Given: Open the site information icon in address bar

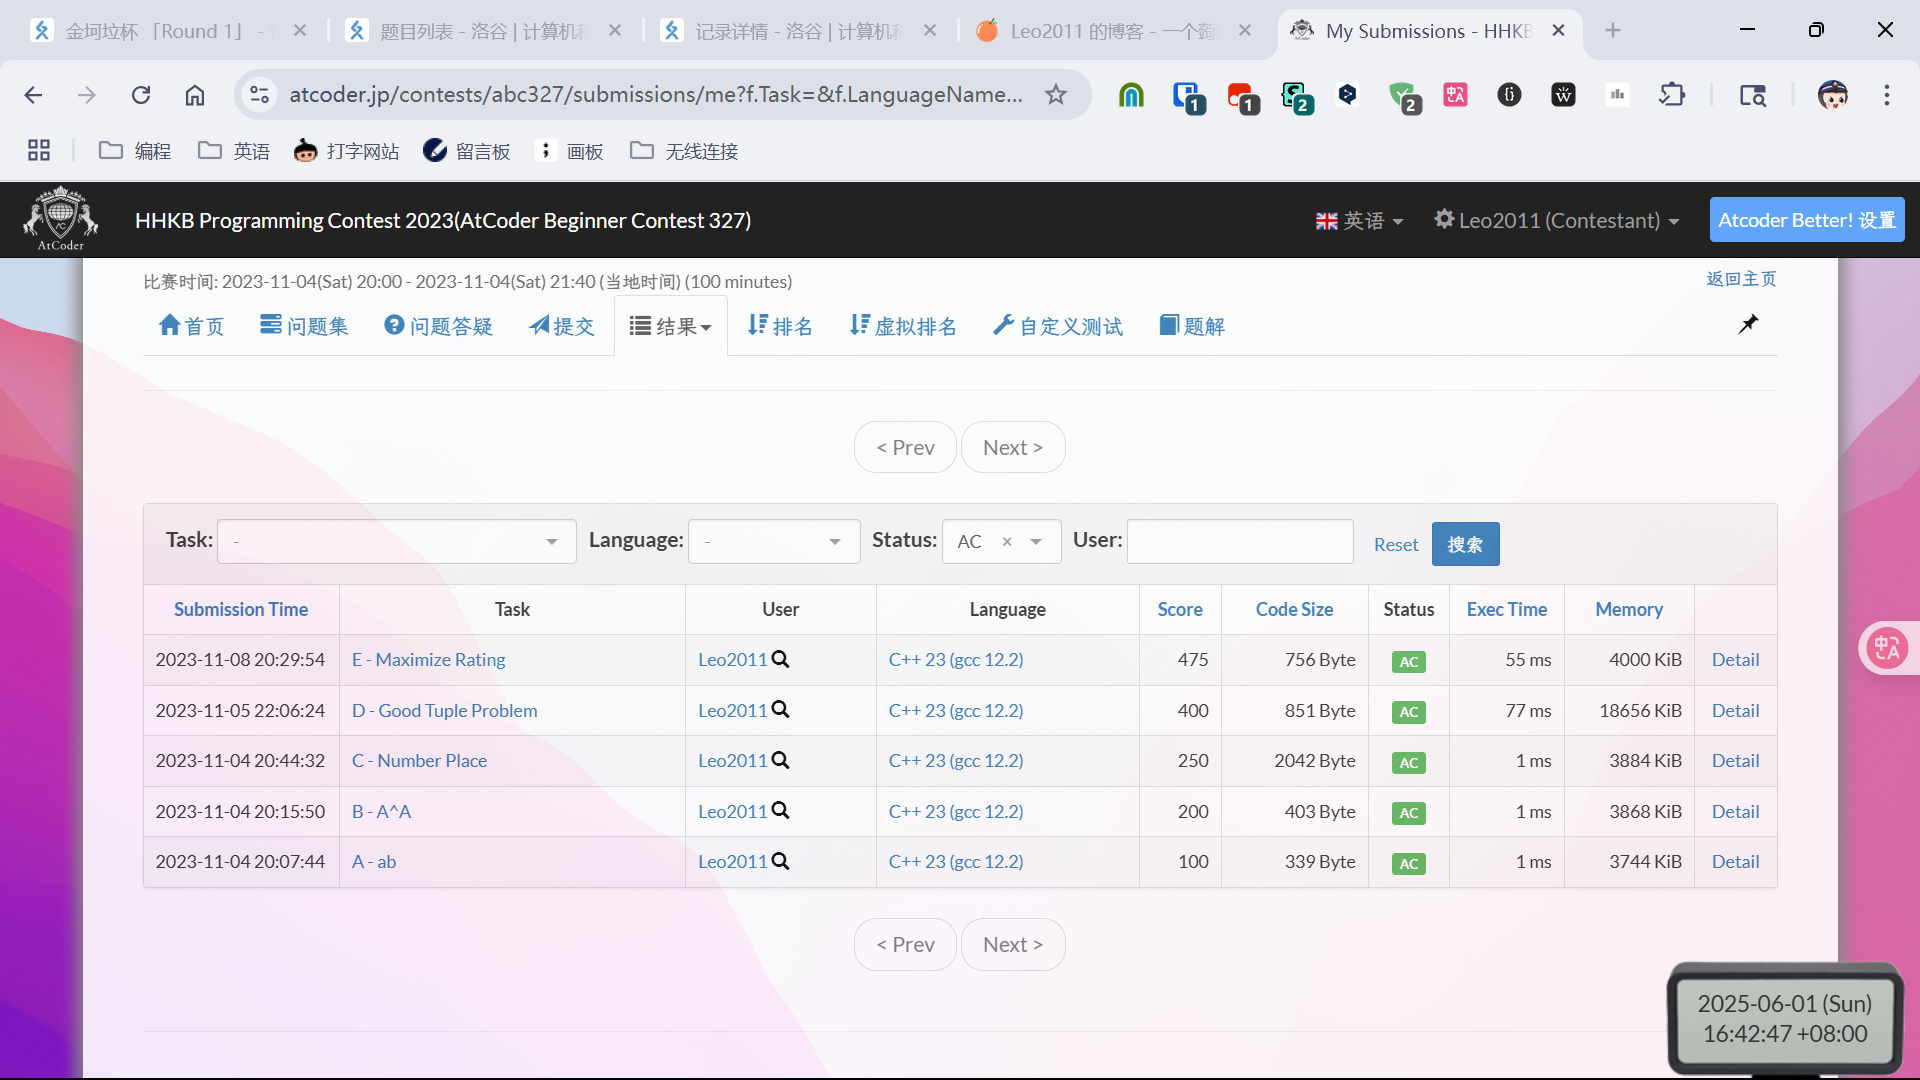Looking at the screenshot, I should click(259, 95).
